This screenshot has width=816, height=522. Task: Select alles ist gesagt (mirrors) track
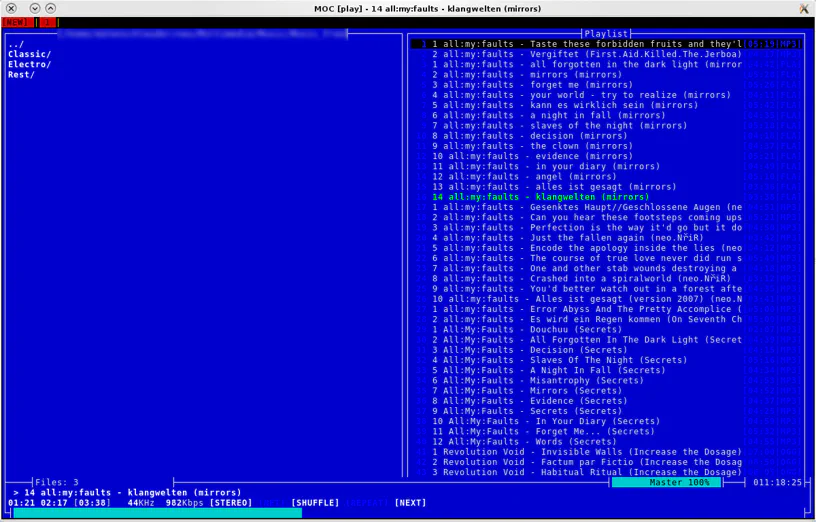[x=606, y=187]
